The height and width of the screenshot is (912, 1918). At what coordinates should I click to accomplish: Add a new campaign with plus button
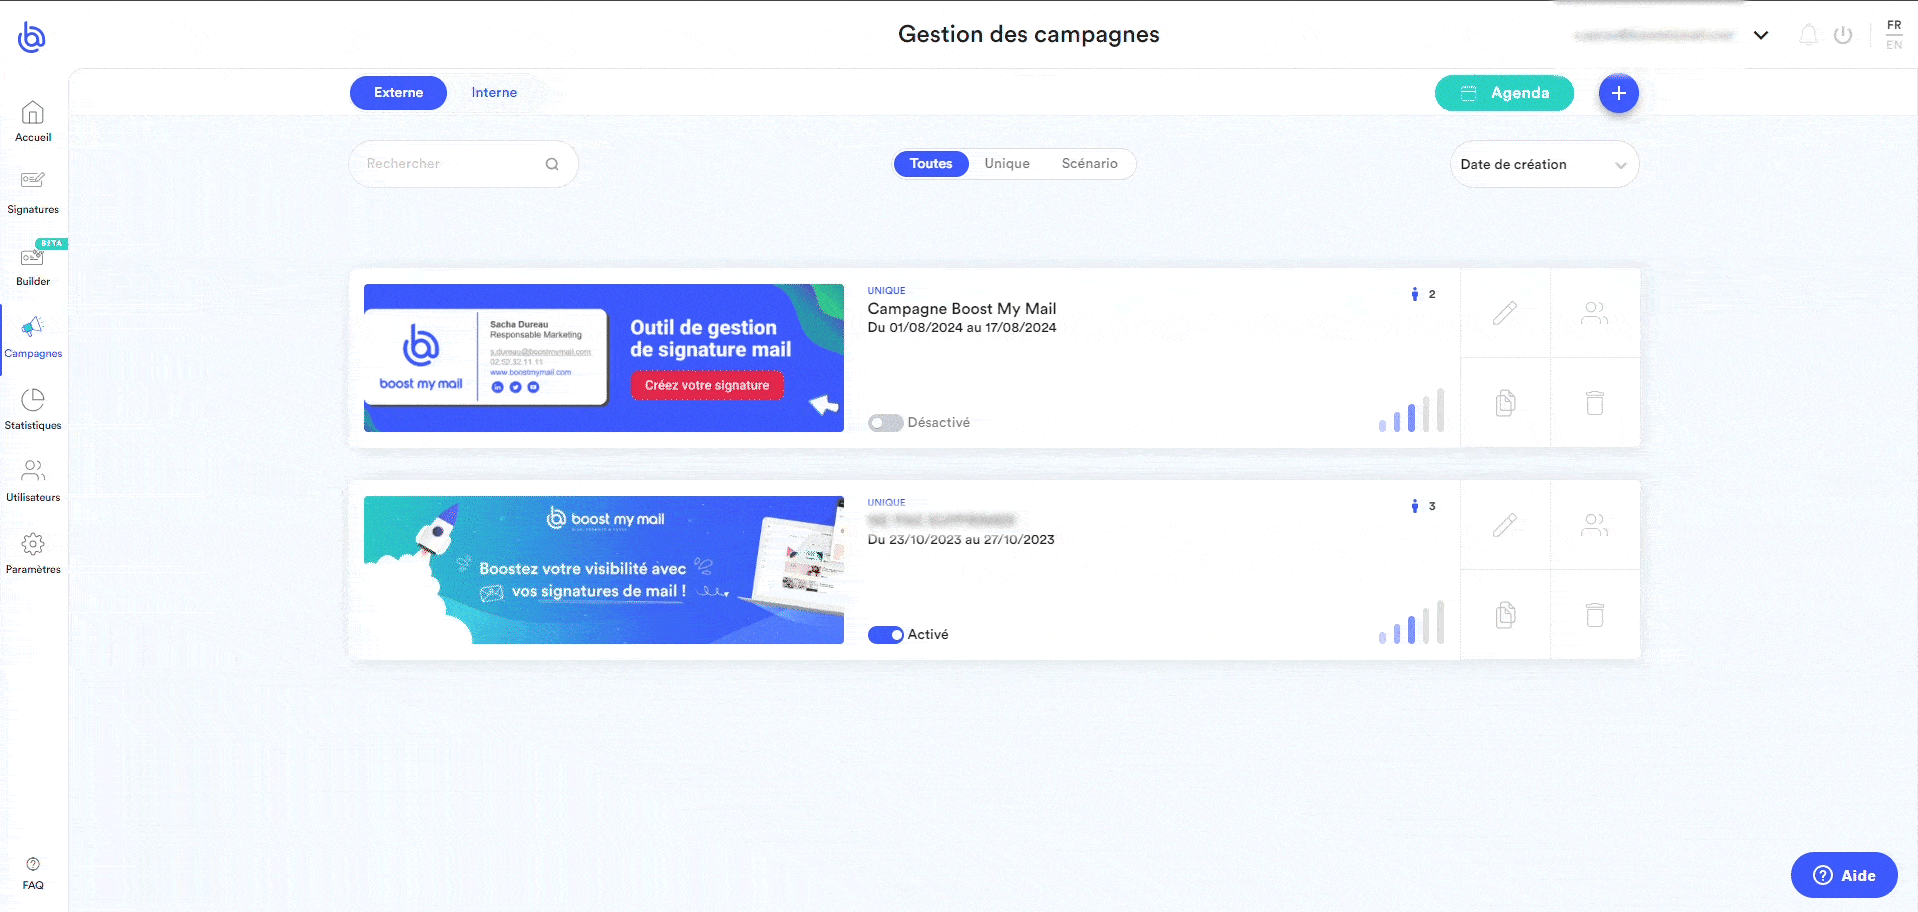[1618, 93]
